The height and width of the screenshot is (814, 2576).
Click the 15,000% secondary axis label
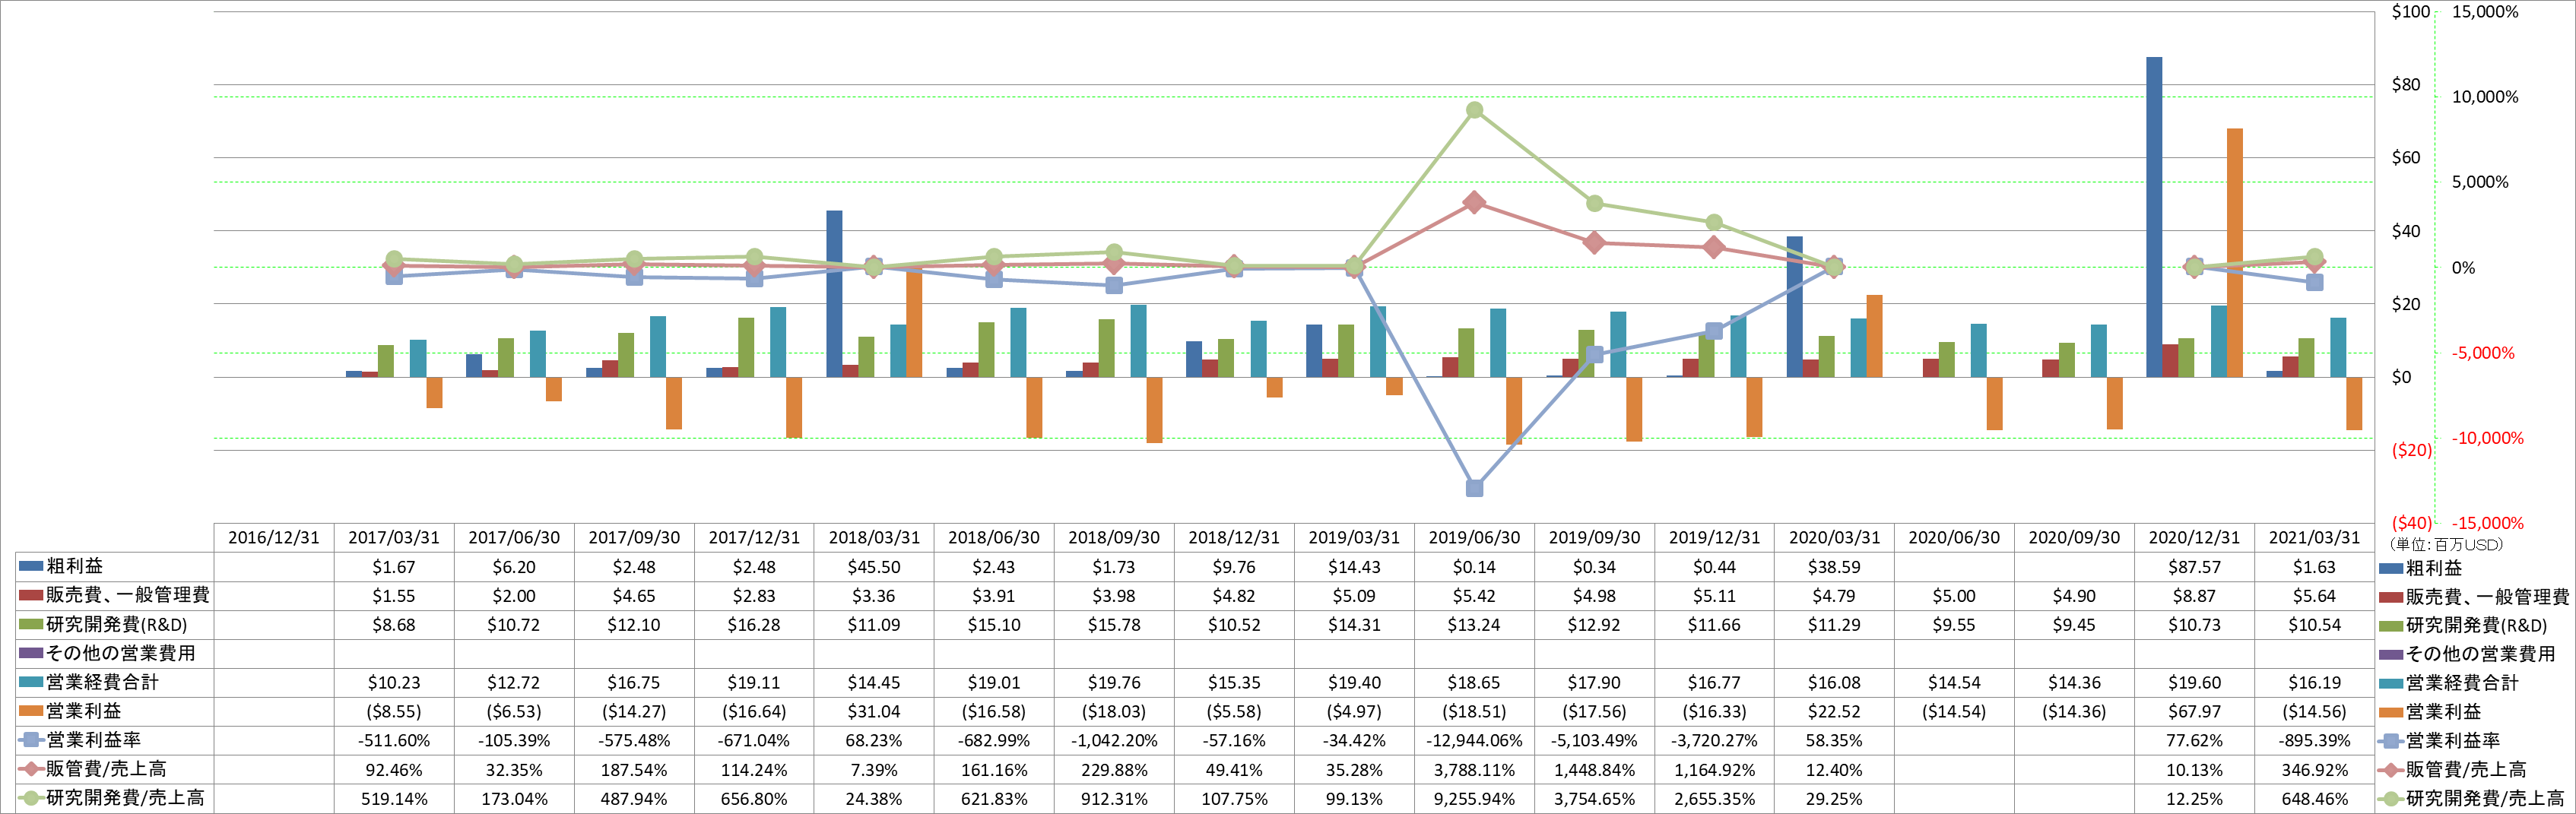tap(2485, 12)
